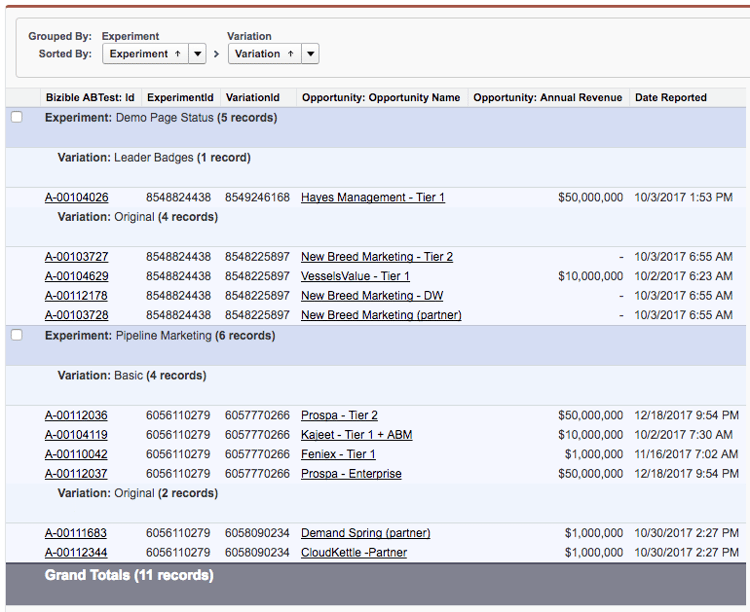
Task: Toggle Variation sort order button
Action: (264, 54)
